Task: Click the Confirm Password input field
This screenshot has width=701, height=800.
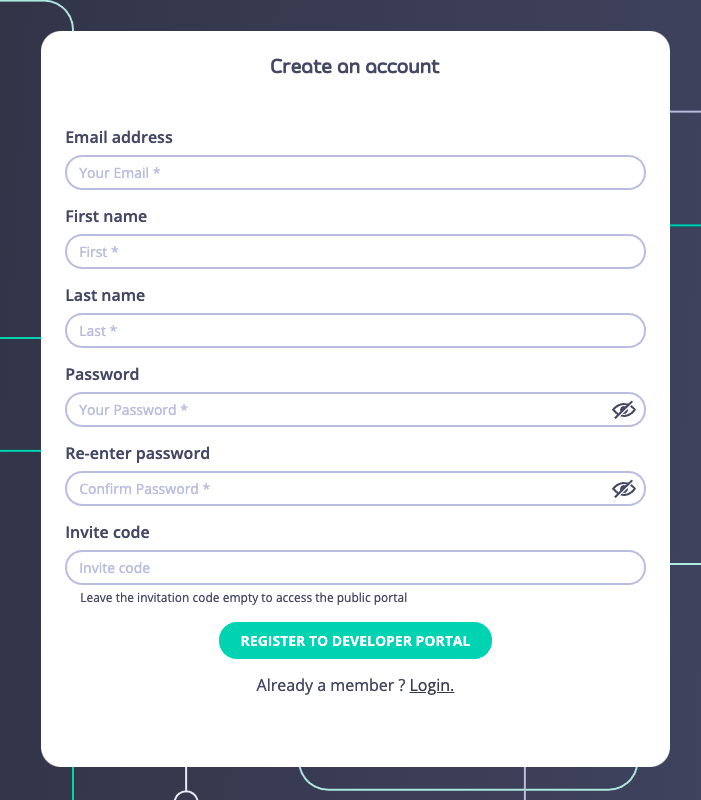Action: click(300, 488)
